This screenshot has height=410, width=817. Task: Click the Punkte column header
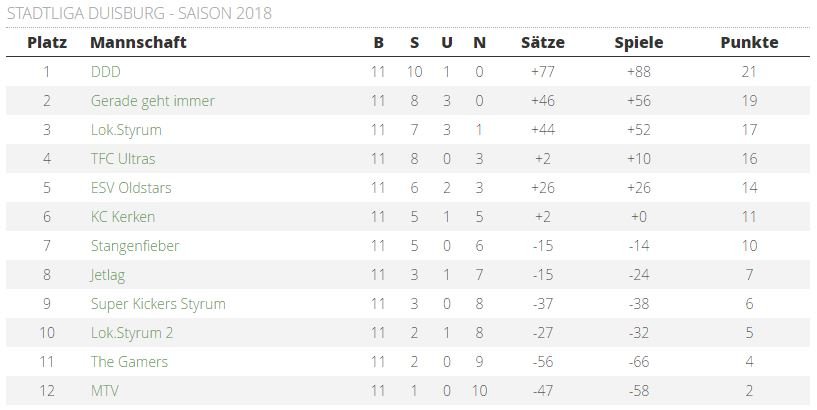[749, 42]
